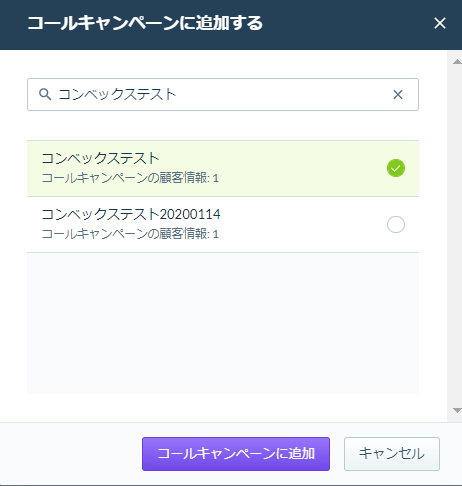
Task: Click the scrollbar up arrow
Action: [x=457, y=62]
